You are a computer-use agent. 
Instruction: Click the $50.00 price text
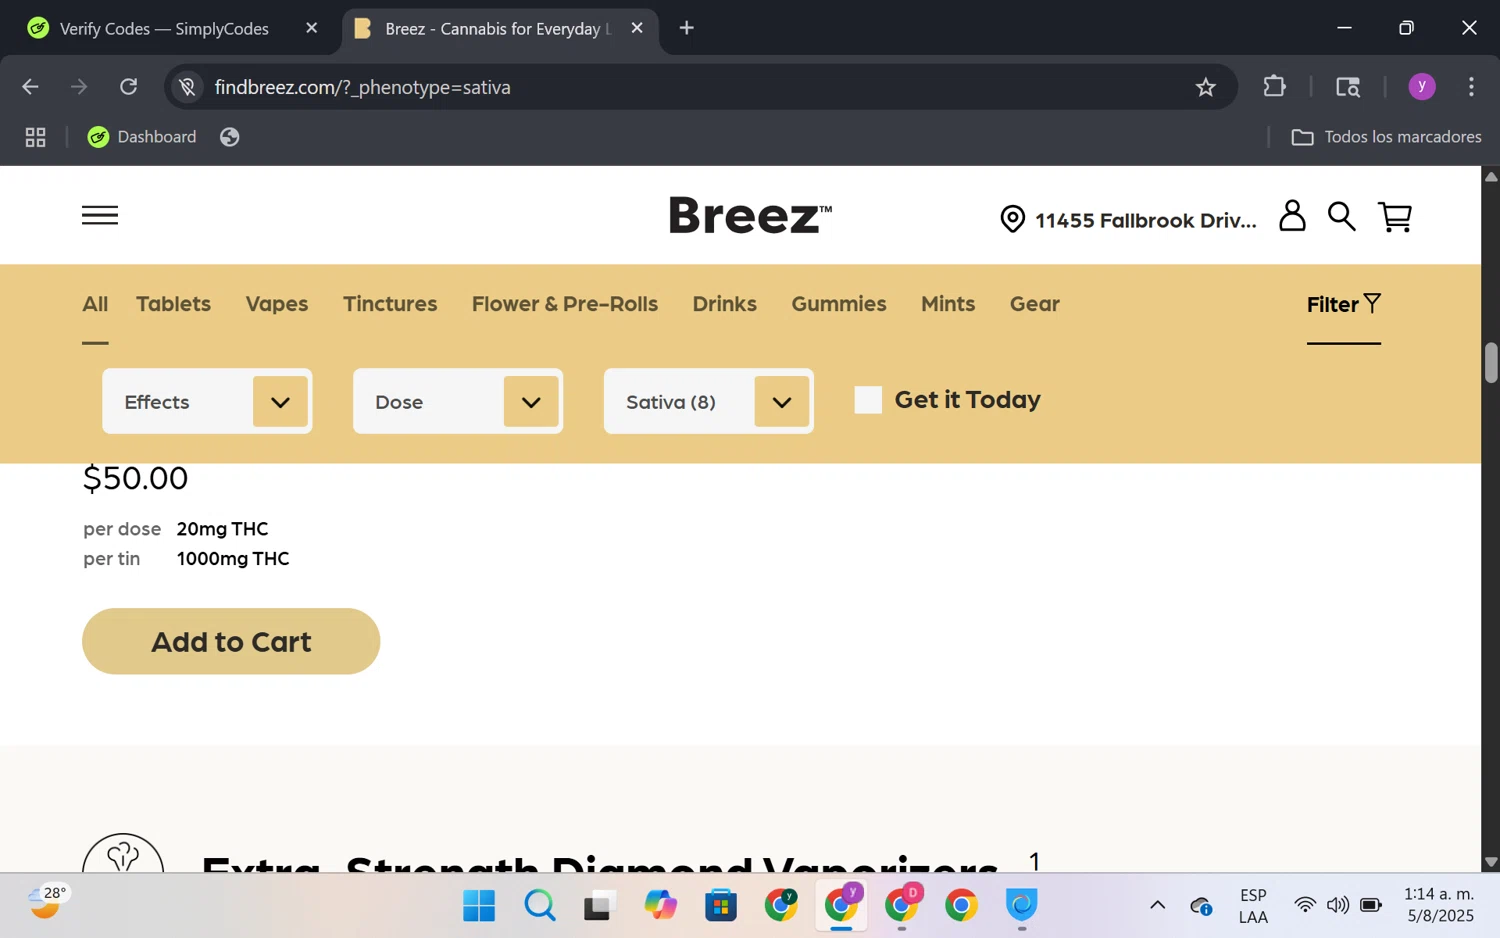point(135,478)
